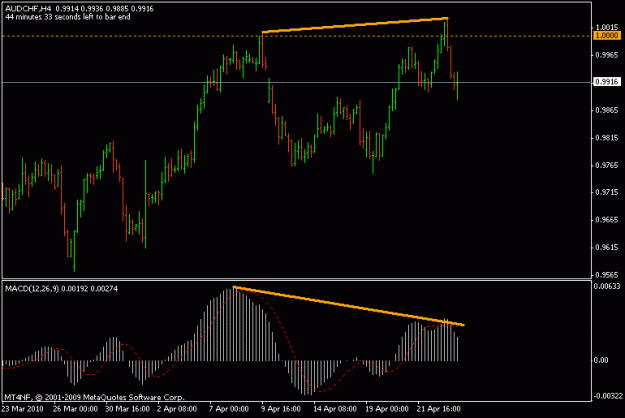Click the 1.0015 price scale value
This screenshot has height=418, width=625.
click(607, 27)
